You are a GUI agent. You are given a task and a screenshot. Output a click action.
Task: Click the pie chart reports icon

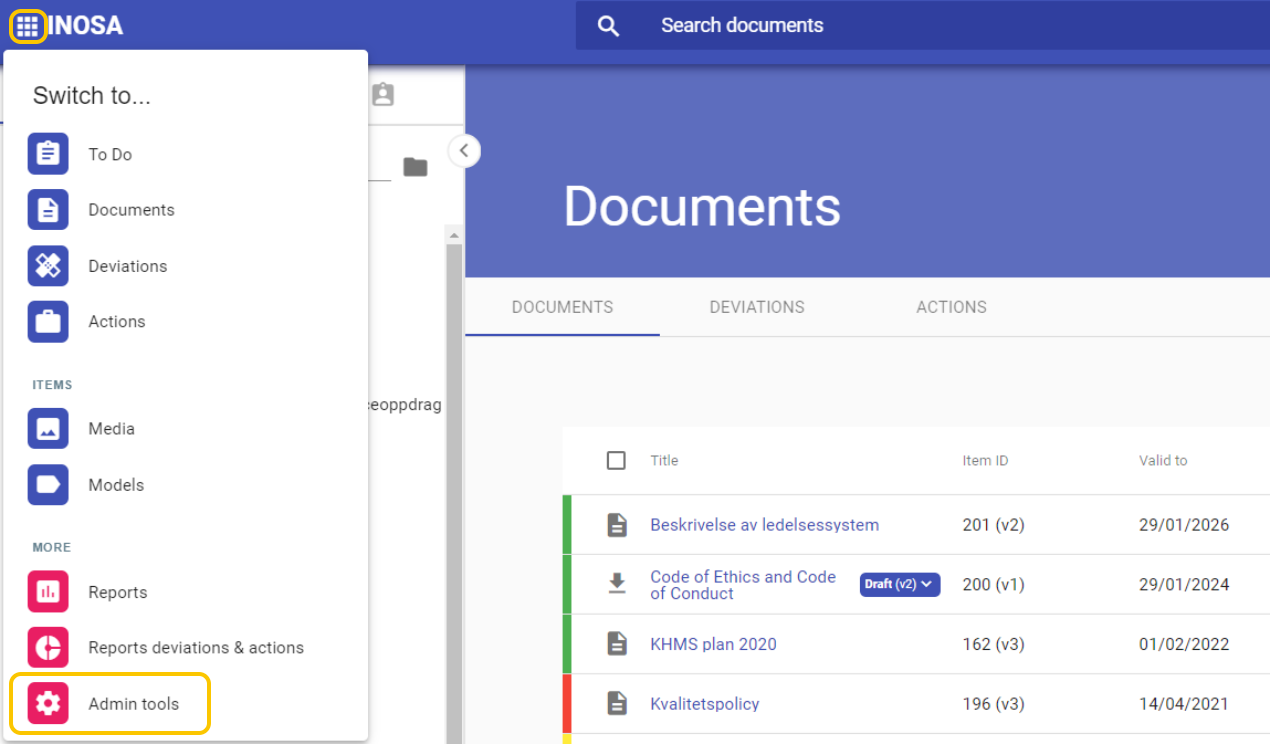click(48, 648)
